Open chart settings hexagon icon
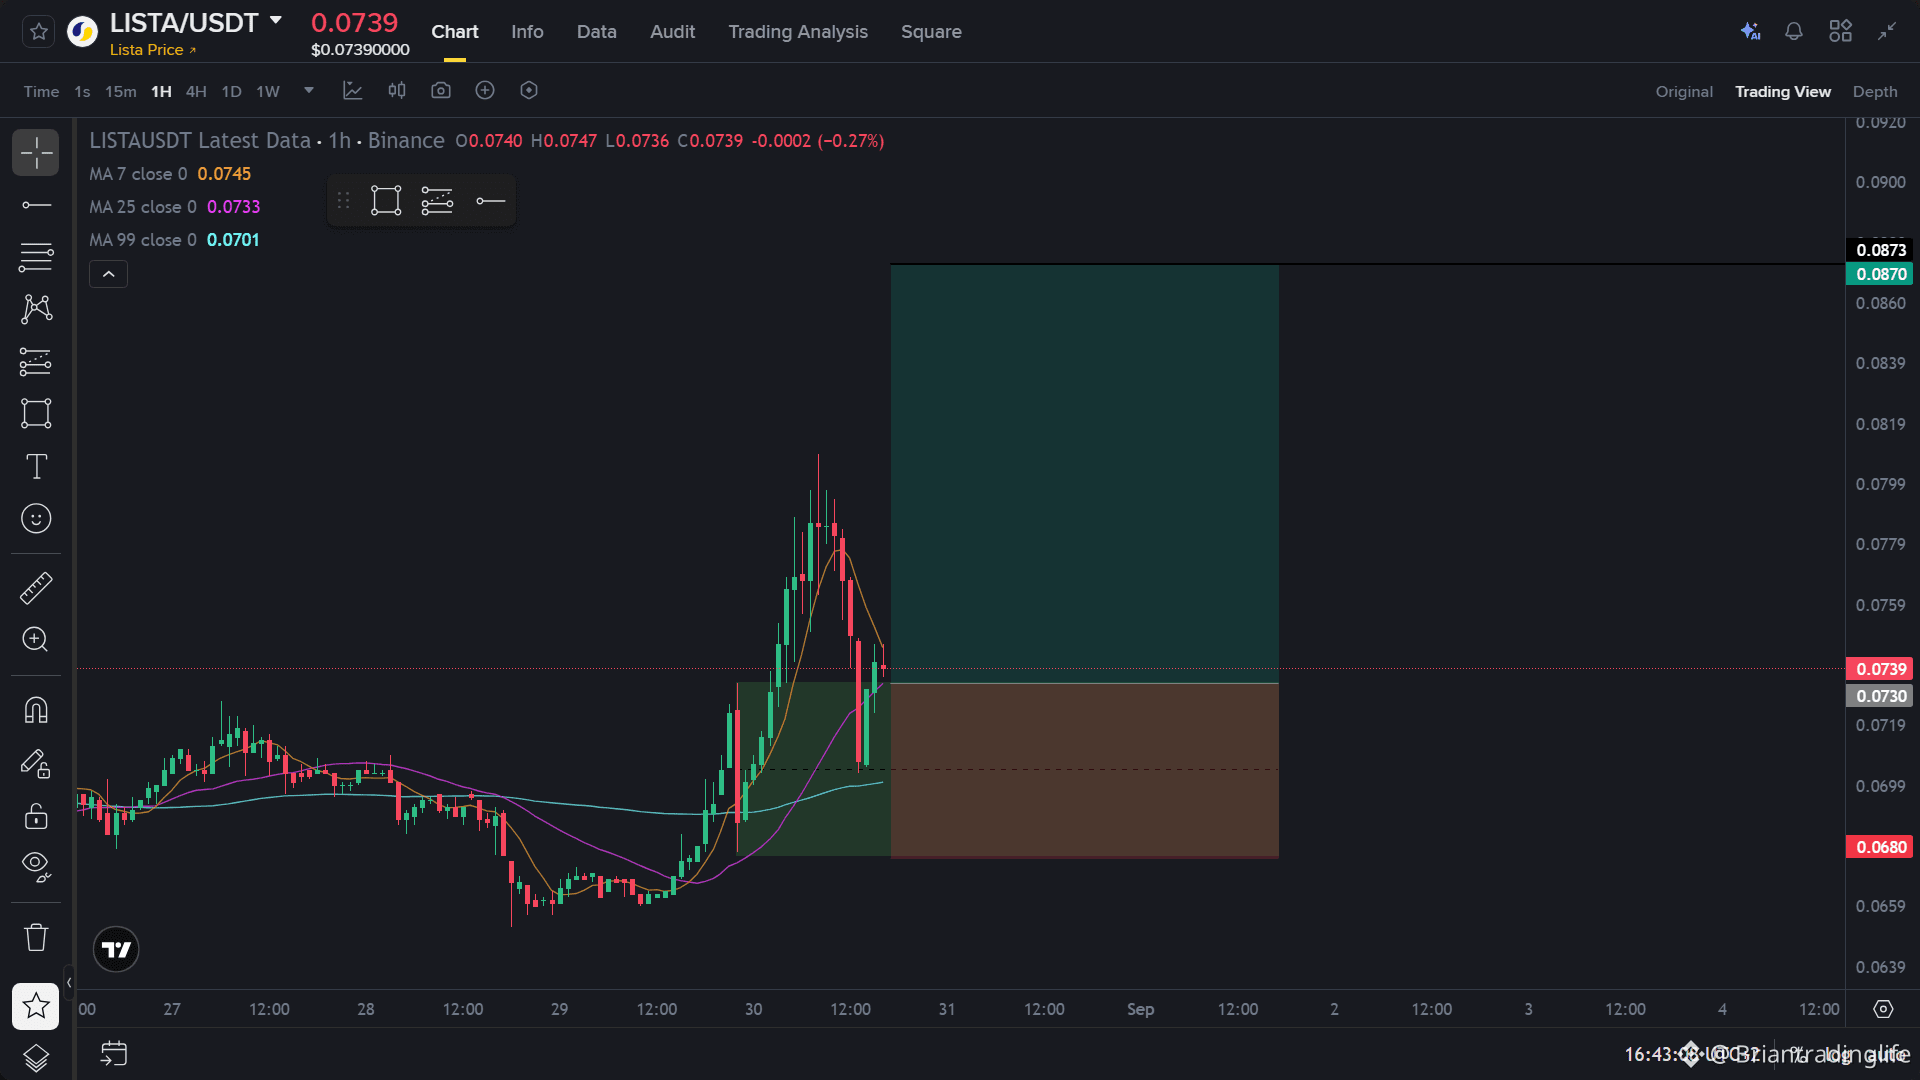The height and width of the screenshot is (1080, 1920). pyautogui.click(x=529, y=91)
